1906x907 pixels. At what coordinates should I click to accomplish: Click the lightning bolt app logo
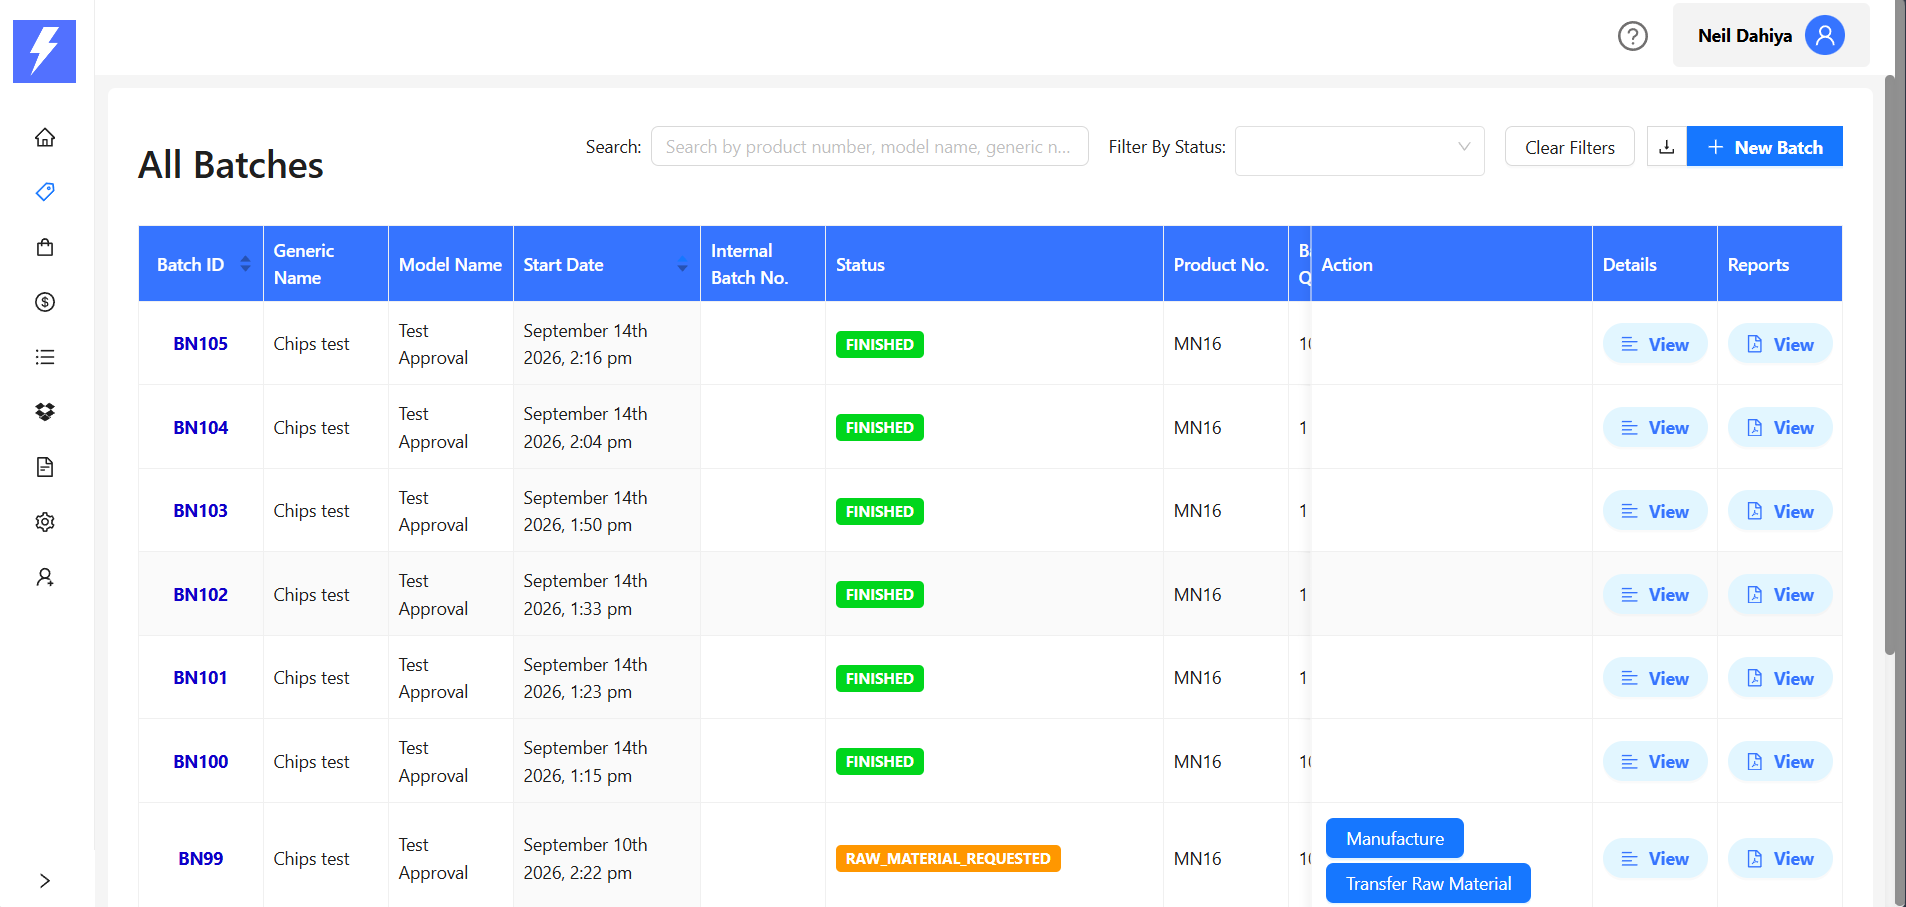click(x=44, y=51)
